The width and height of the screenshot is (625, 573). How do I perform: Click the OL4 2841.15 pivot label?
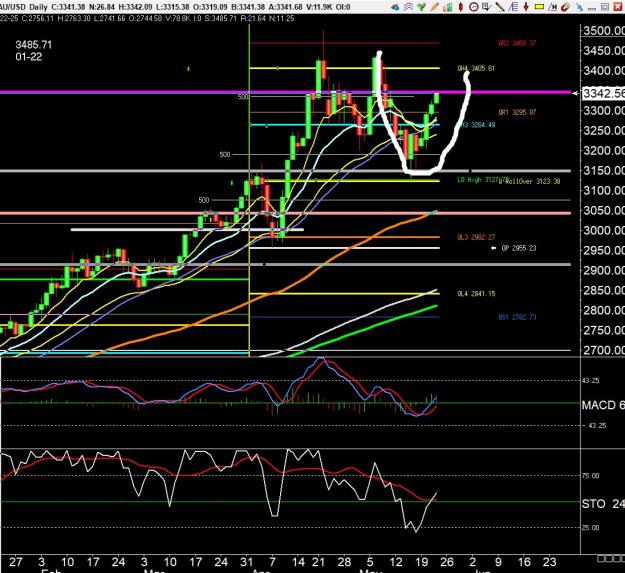(476, 294)
